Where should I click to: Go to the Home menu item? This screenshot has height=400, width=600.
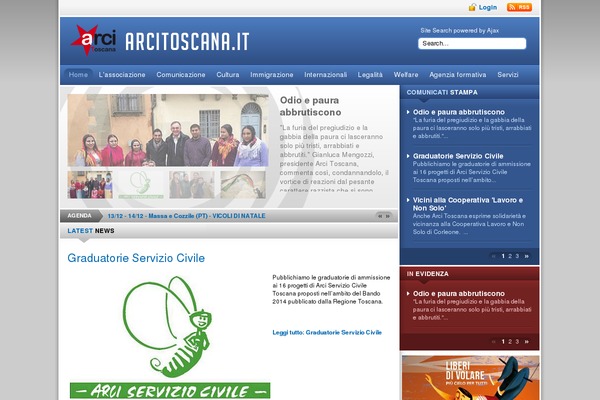pyautogui.click(x=78, y=75)
